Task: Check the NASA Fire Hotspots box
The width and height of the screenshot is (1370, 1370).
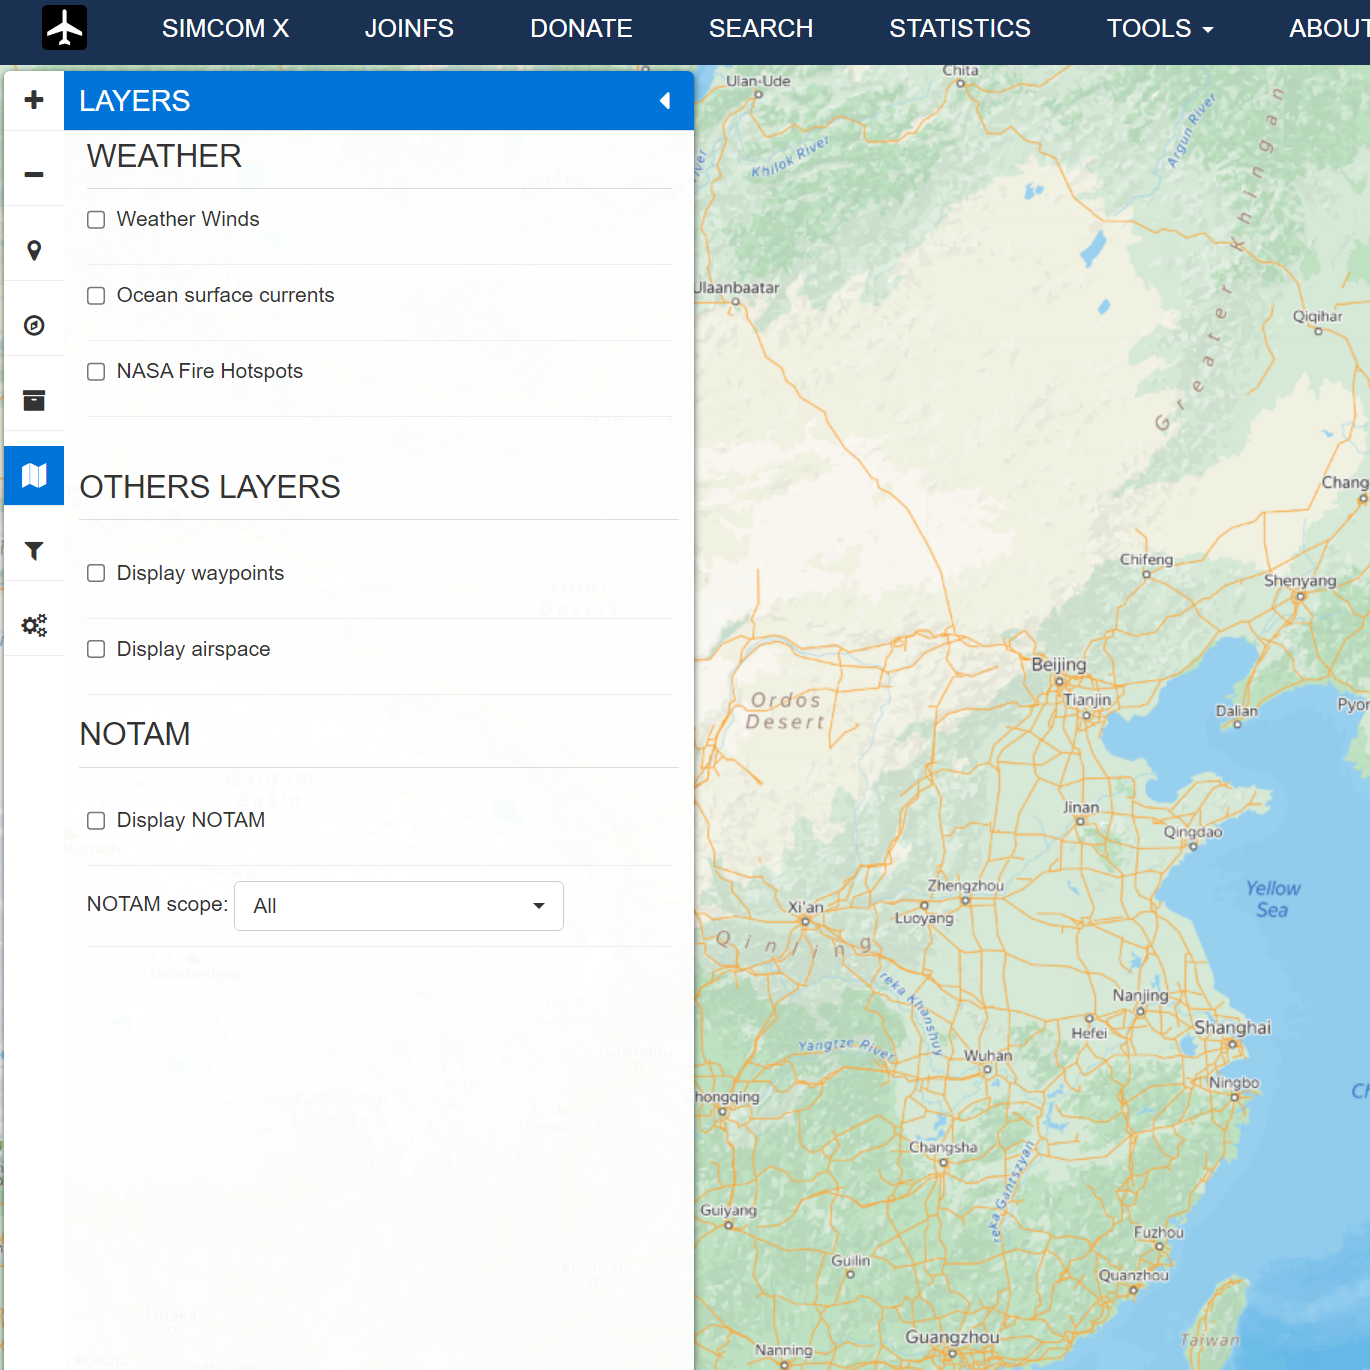Action: coord(96,372)
